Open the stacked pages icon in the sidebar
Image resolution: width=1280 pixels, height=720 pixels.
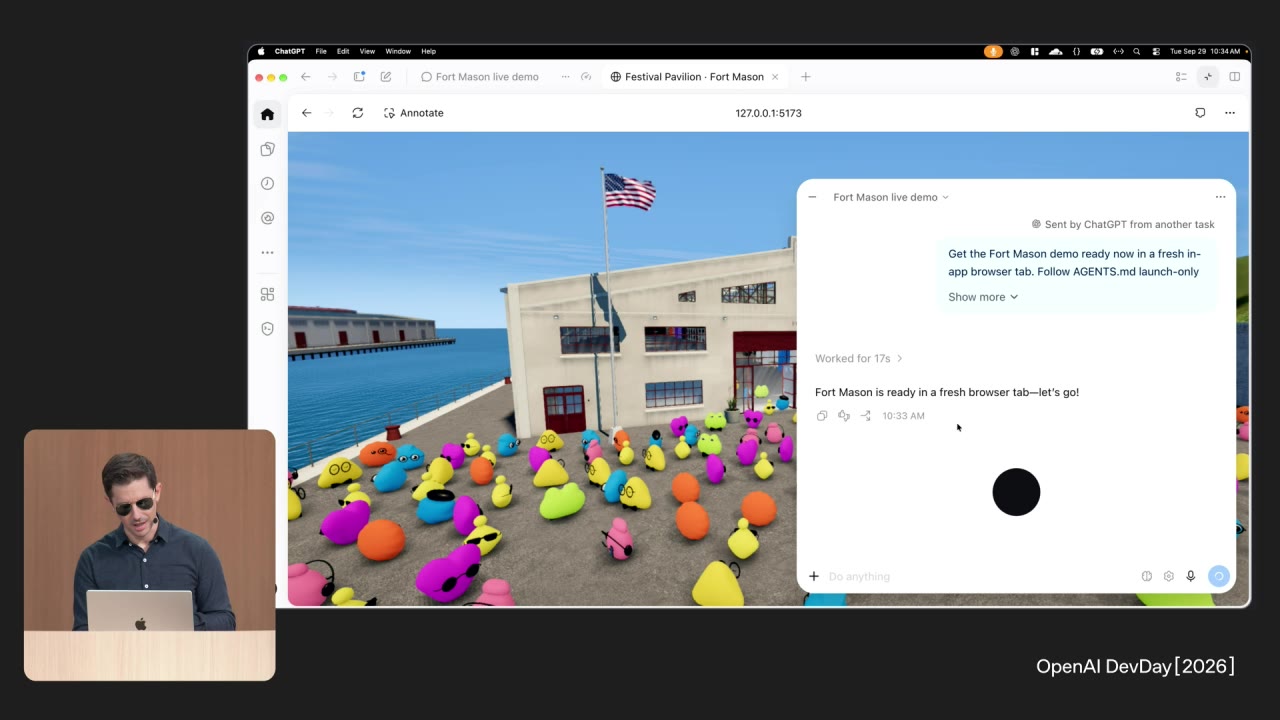[267, 149]
